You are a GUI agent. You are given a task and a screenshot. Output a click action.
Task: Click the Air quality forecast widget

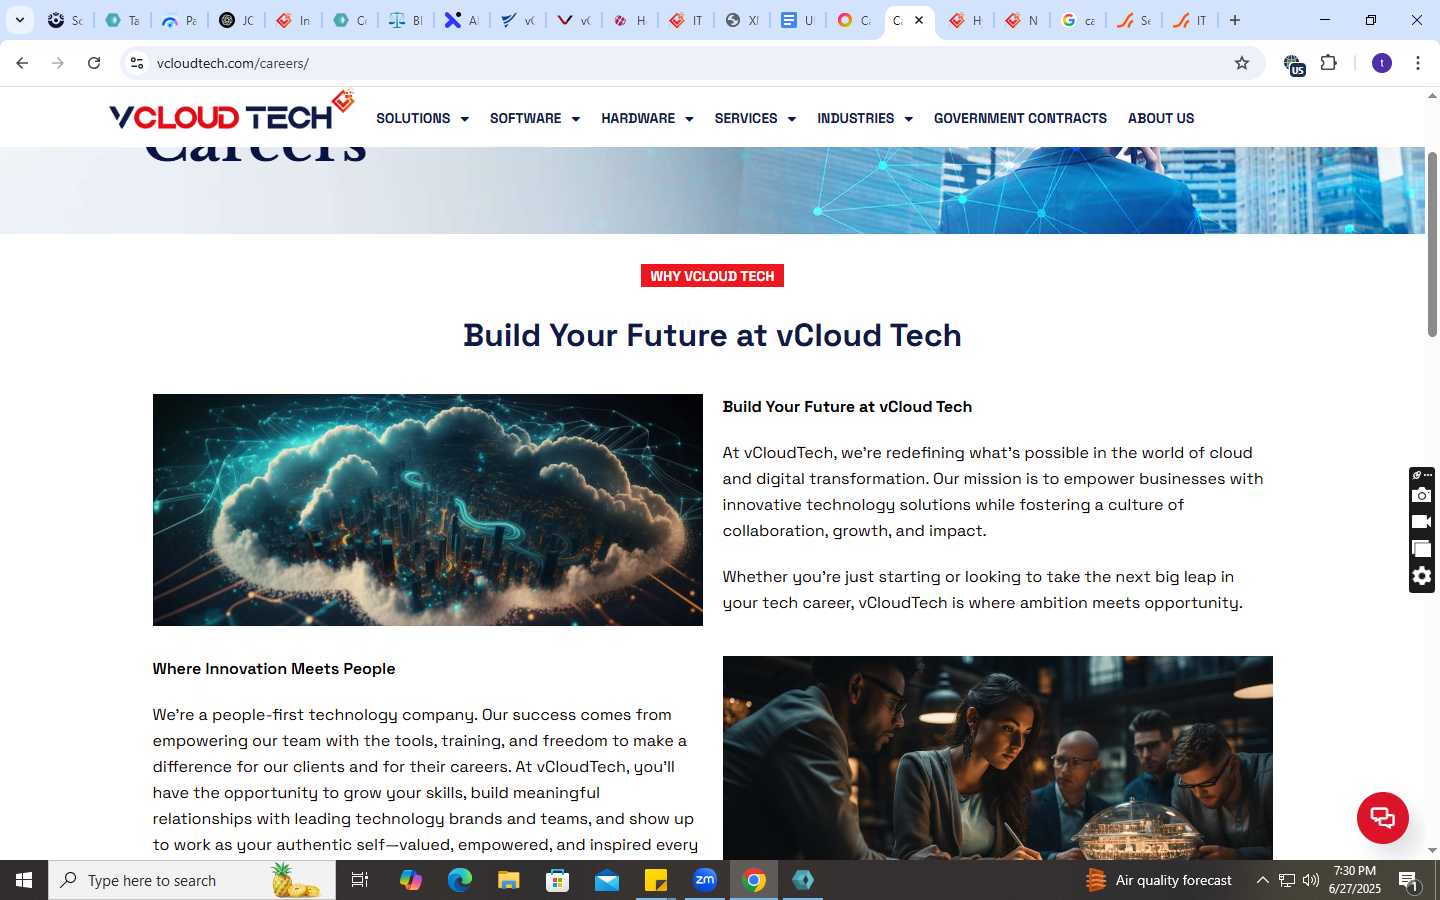coord(1159,880)
